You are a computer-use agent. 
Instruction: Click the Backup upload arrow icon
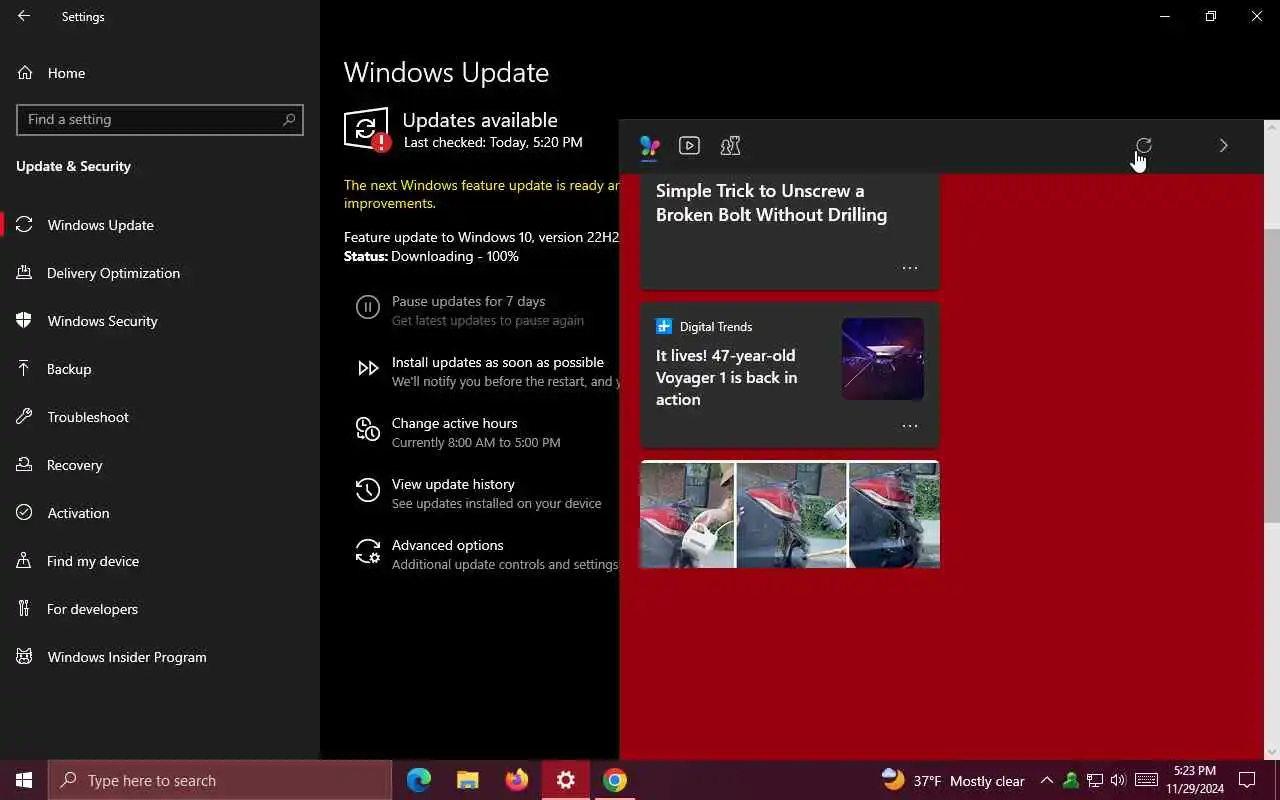(25, 369)
